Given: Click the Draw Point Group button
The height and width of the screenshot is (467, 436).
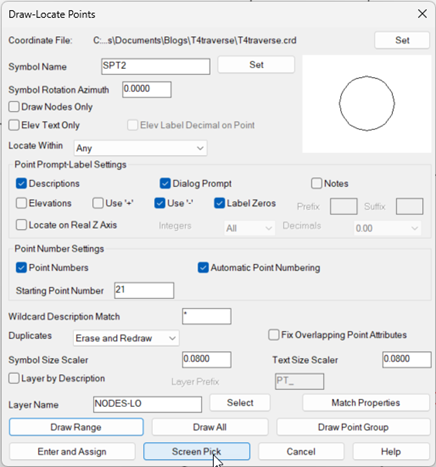Looking at the screenshot, I should point(353,427).
